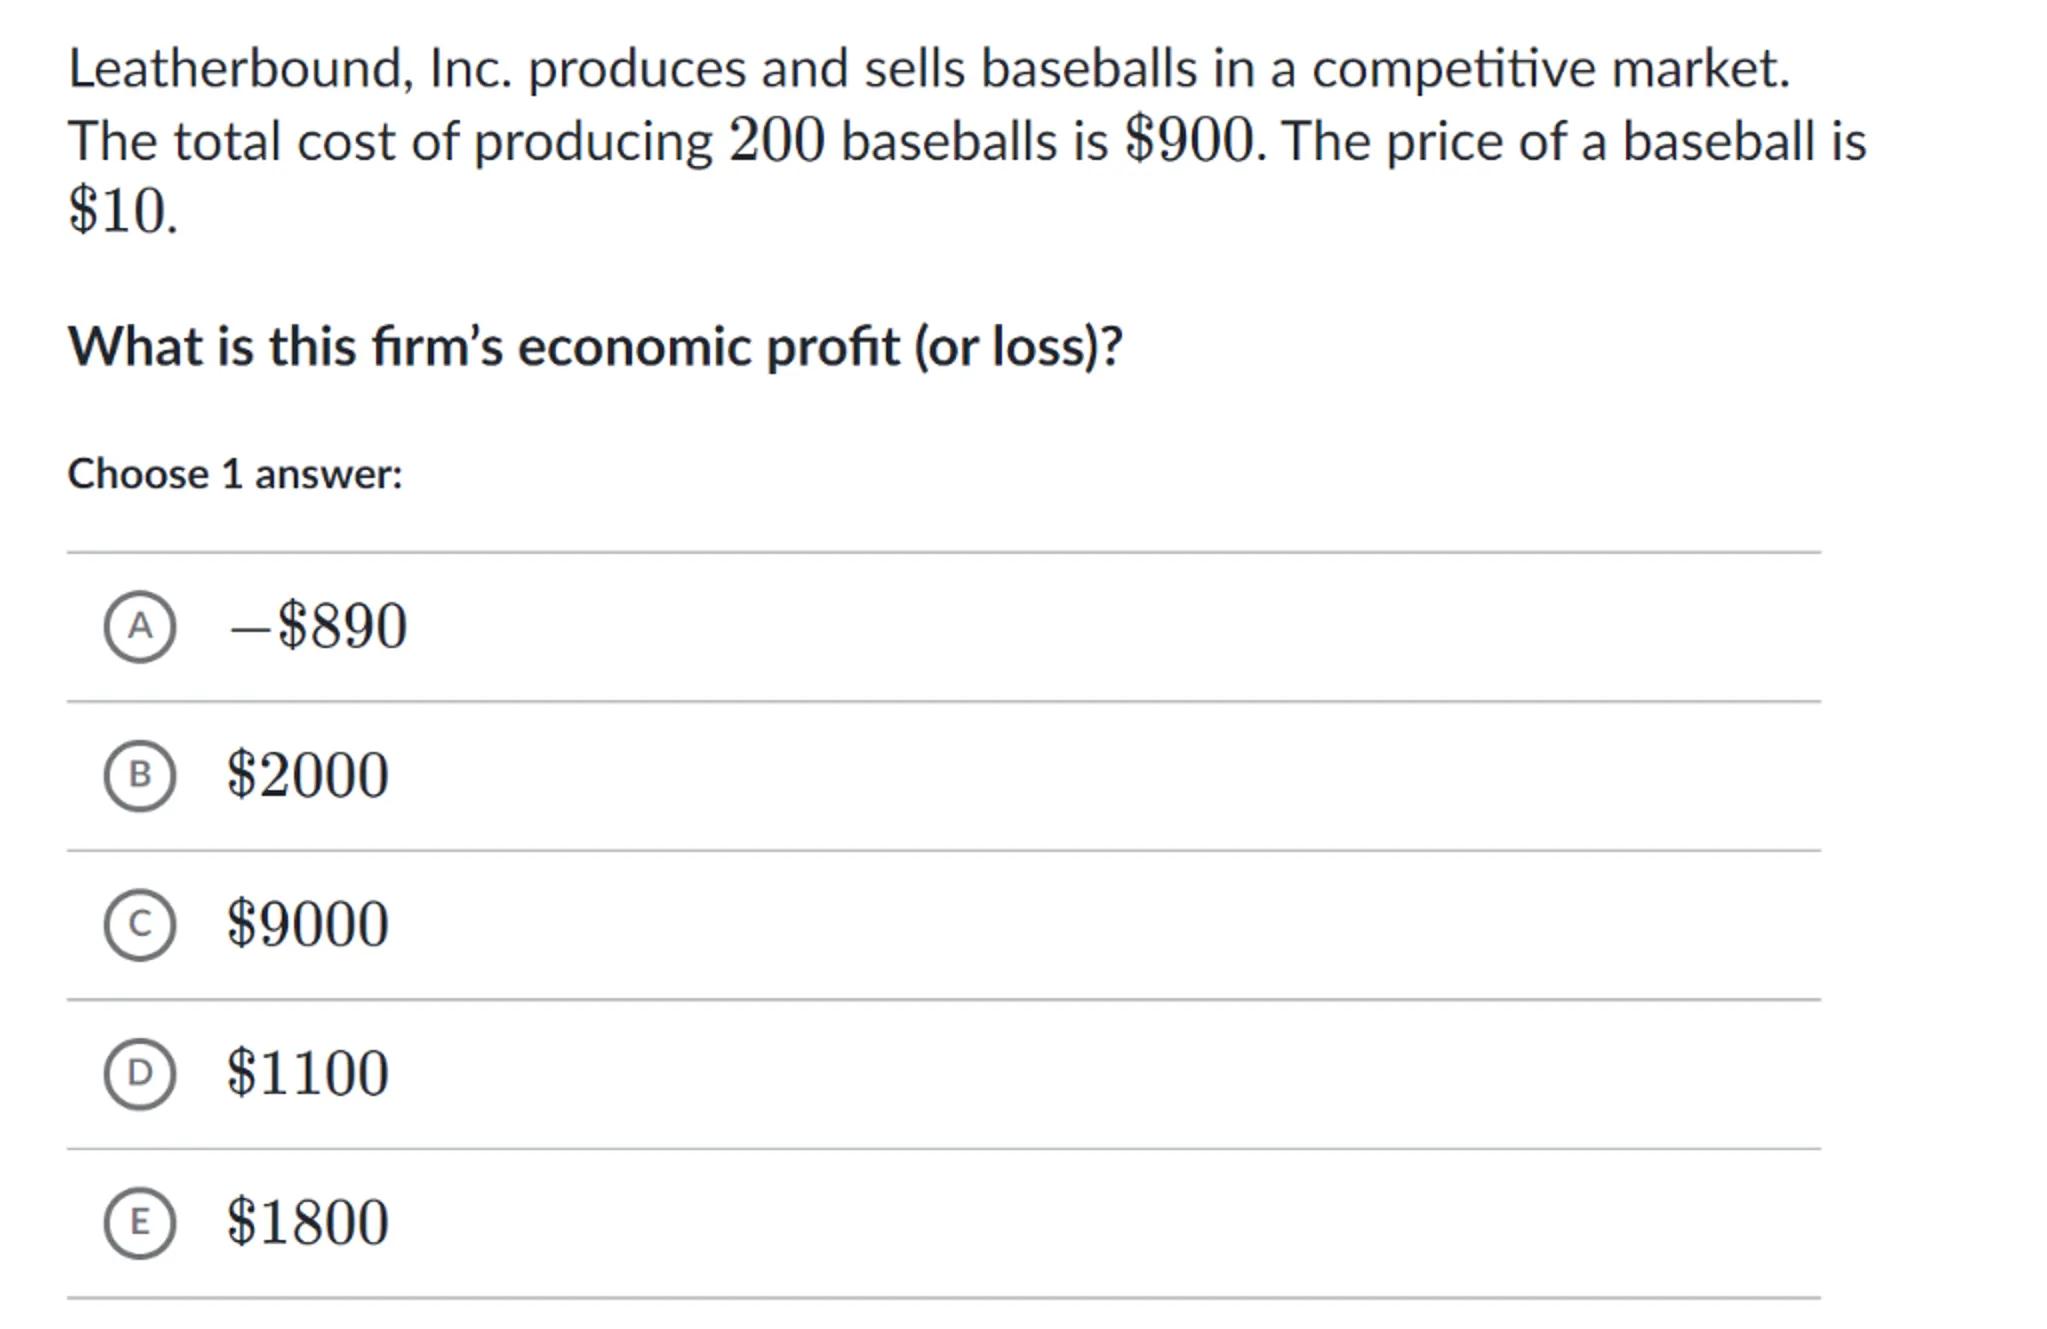Viewport: 2047px width, 1329px height.
Task: Click the −$890 answer text
Action: point(318,627)
